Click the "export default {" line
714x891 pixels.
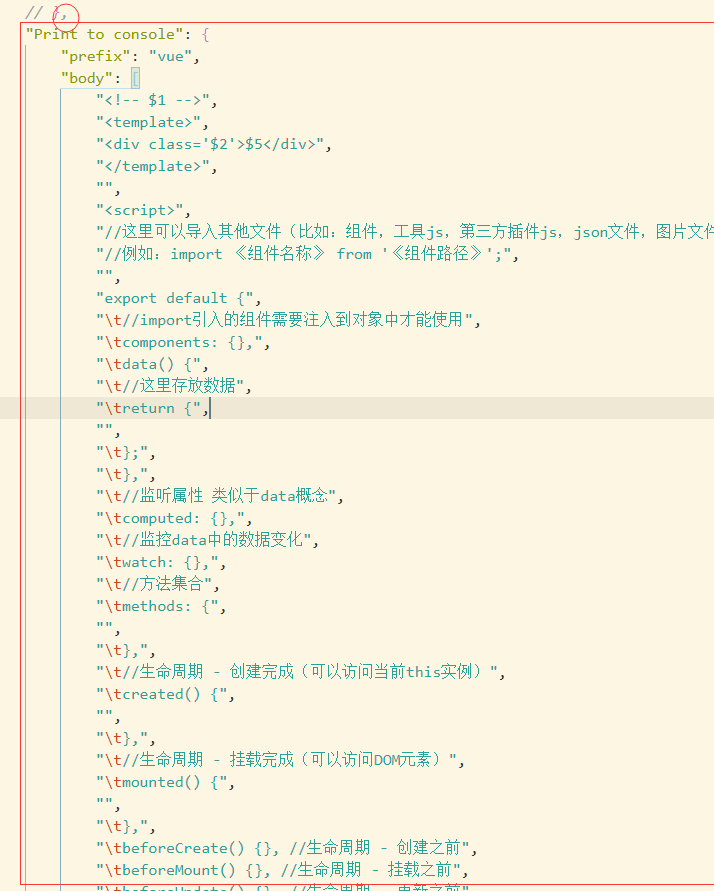[180, 298]
